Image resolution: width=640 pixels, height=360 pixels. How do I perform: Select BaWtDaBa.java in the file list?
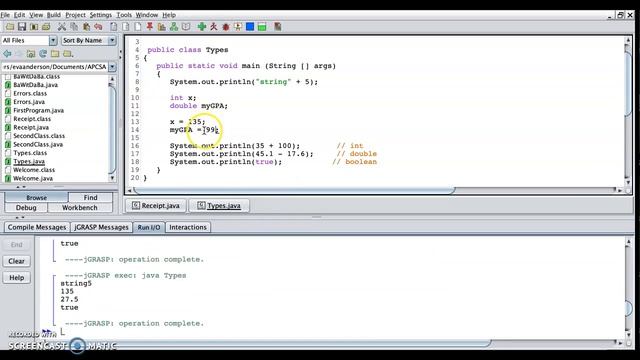(x=36, y=85)
